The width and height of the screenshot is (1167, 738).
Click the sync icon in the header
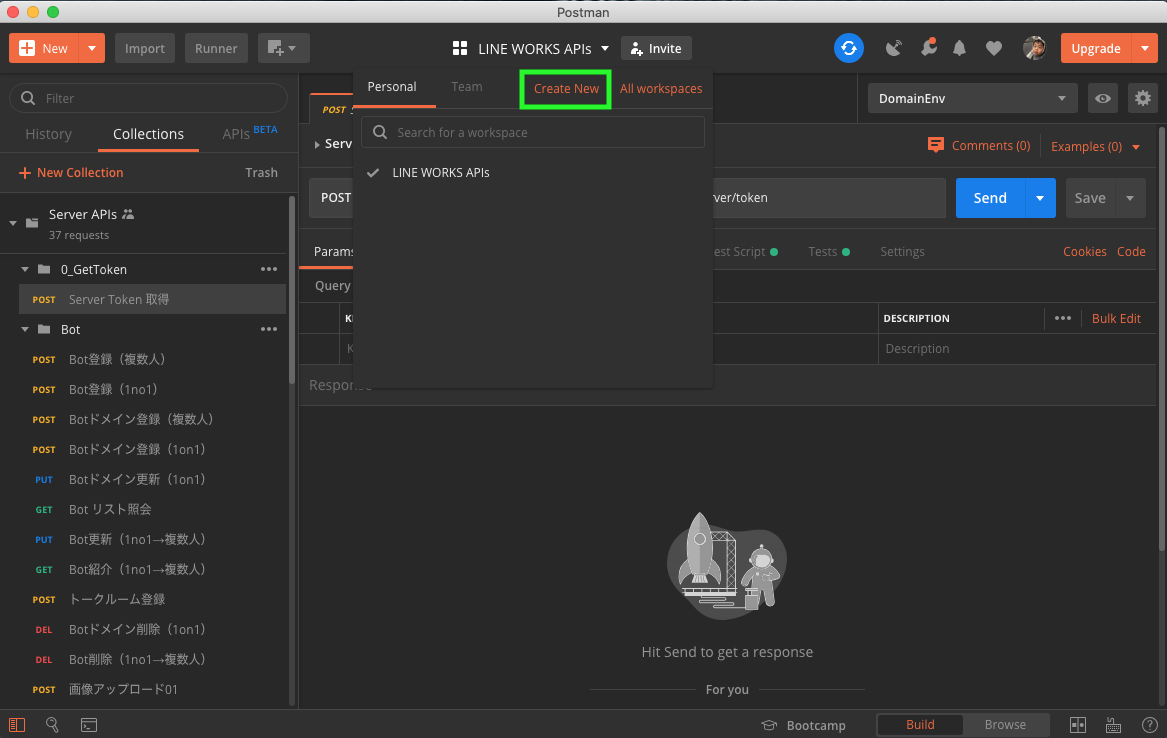point(848,48)
